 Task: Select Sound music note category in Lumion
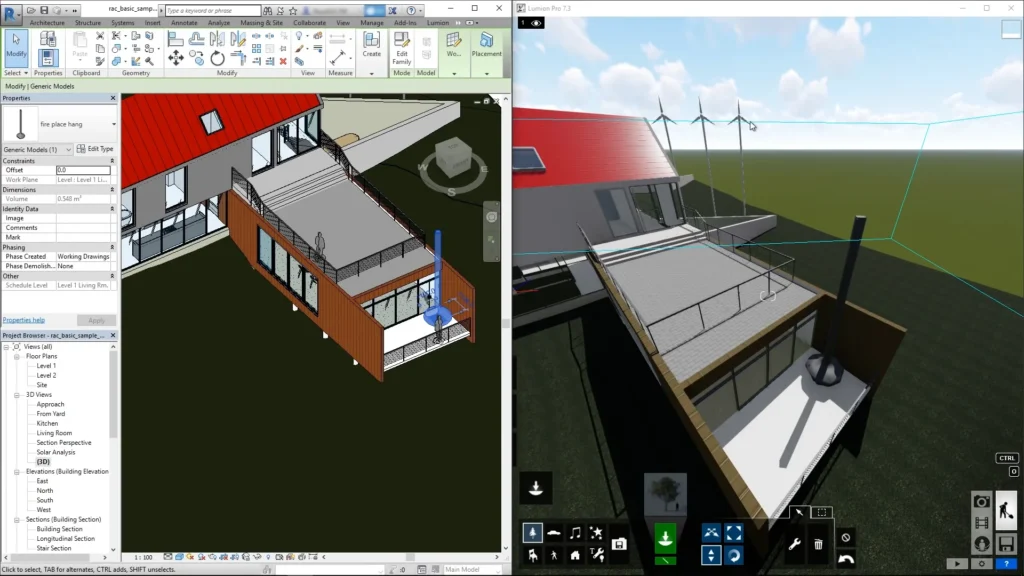point(575,533)
